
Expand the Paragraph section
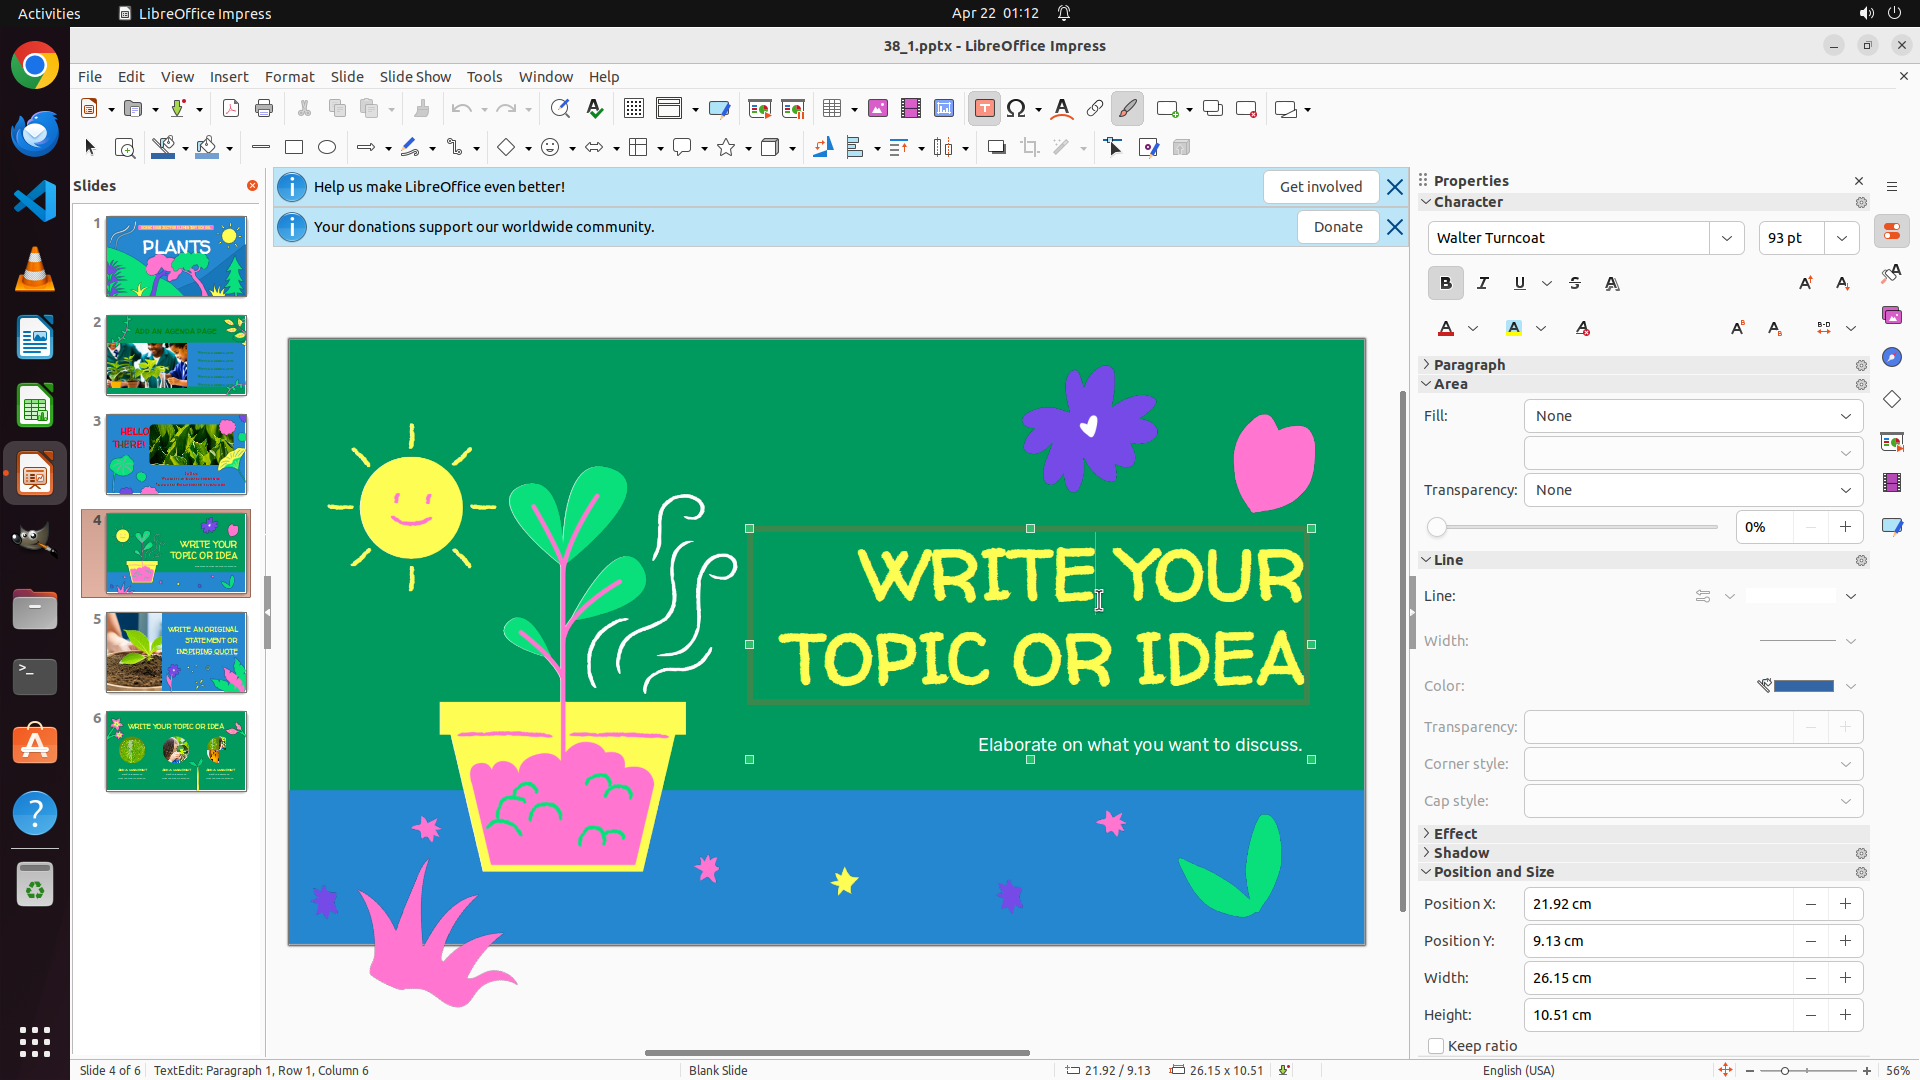pos(1469,365)
